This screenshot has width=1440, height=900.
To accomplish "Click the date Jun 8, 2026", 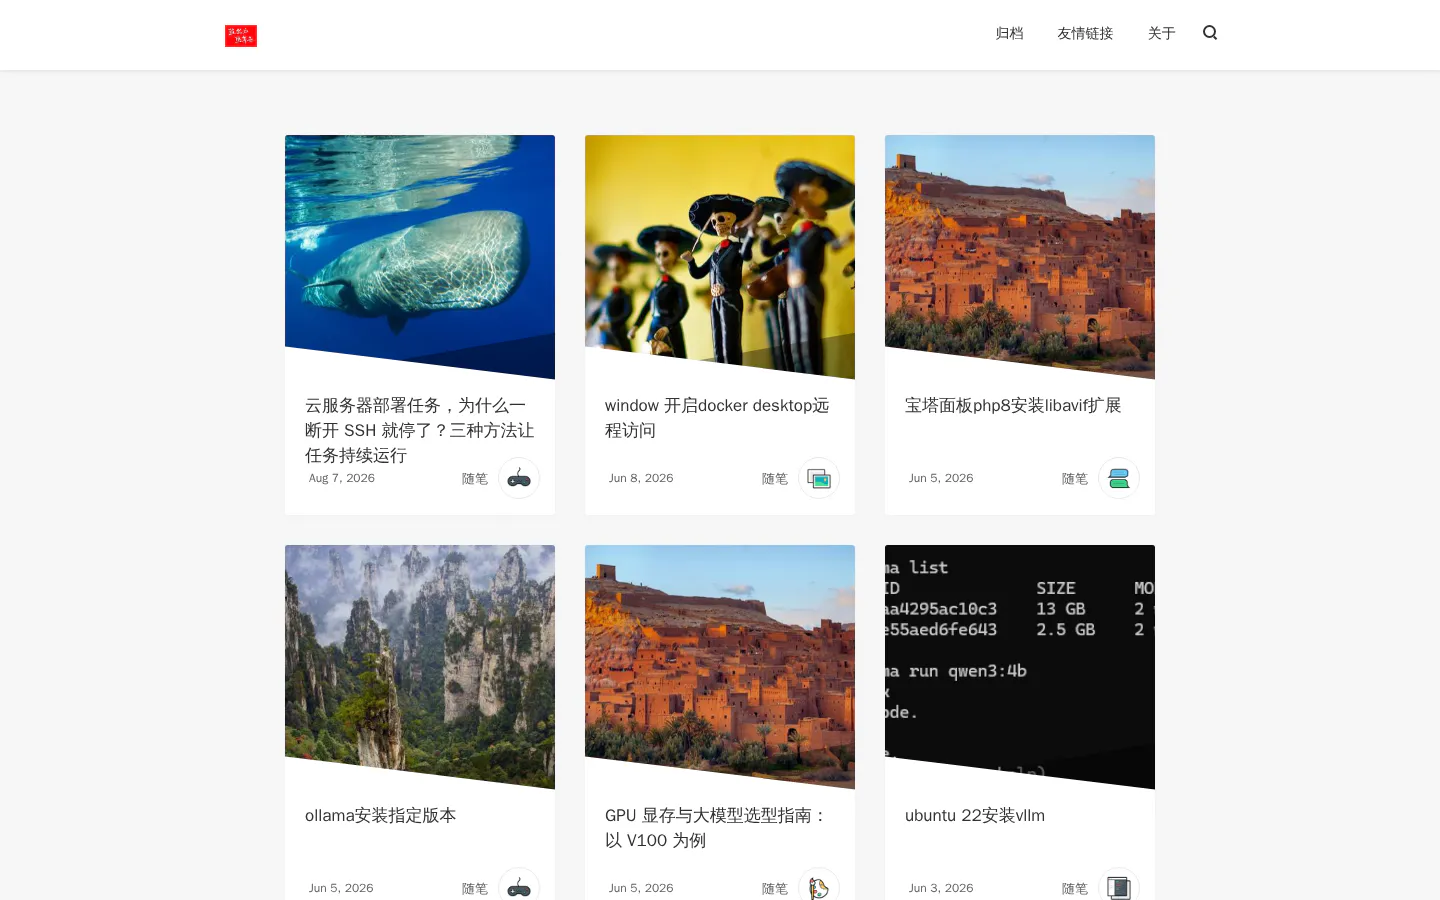I will 641,478.
